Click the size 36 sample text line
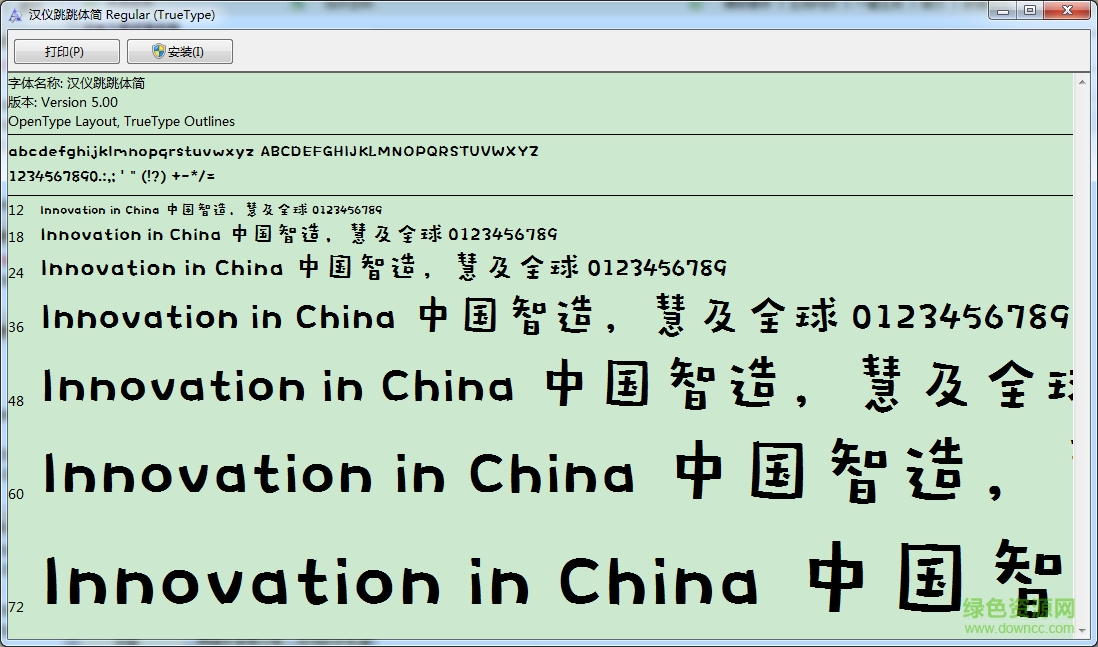 click(555, 316)
